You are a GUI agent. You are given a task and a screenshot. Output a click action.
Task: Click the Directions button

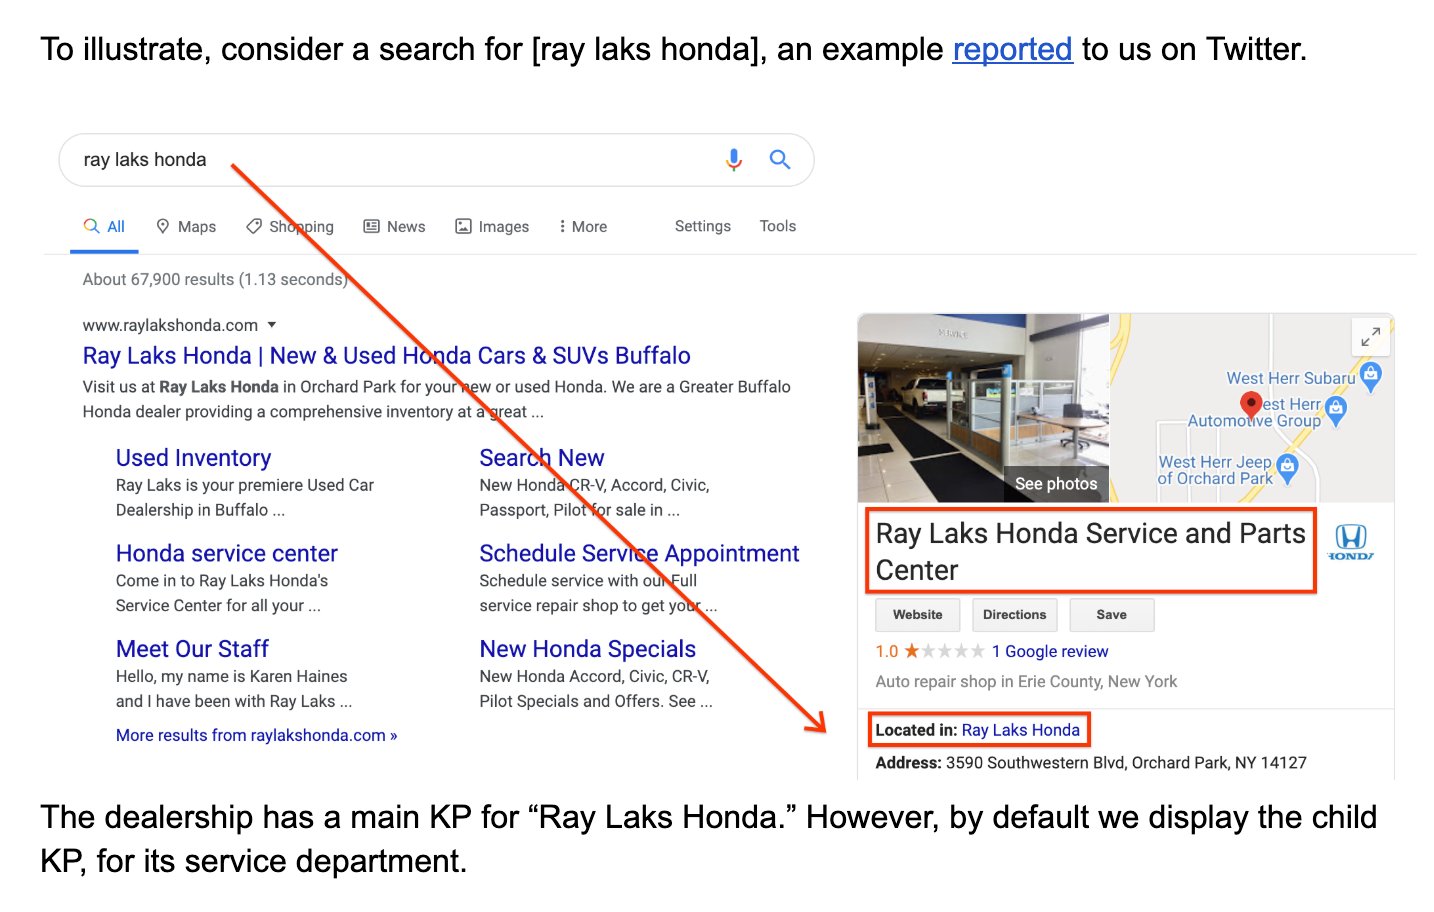point(1015,615)
